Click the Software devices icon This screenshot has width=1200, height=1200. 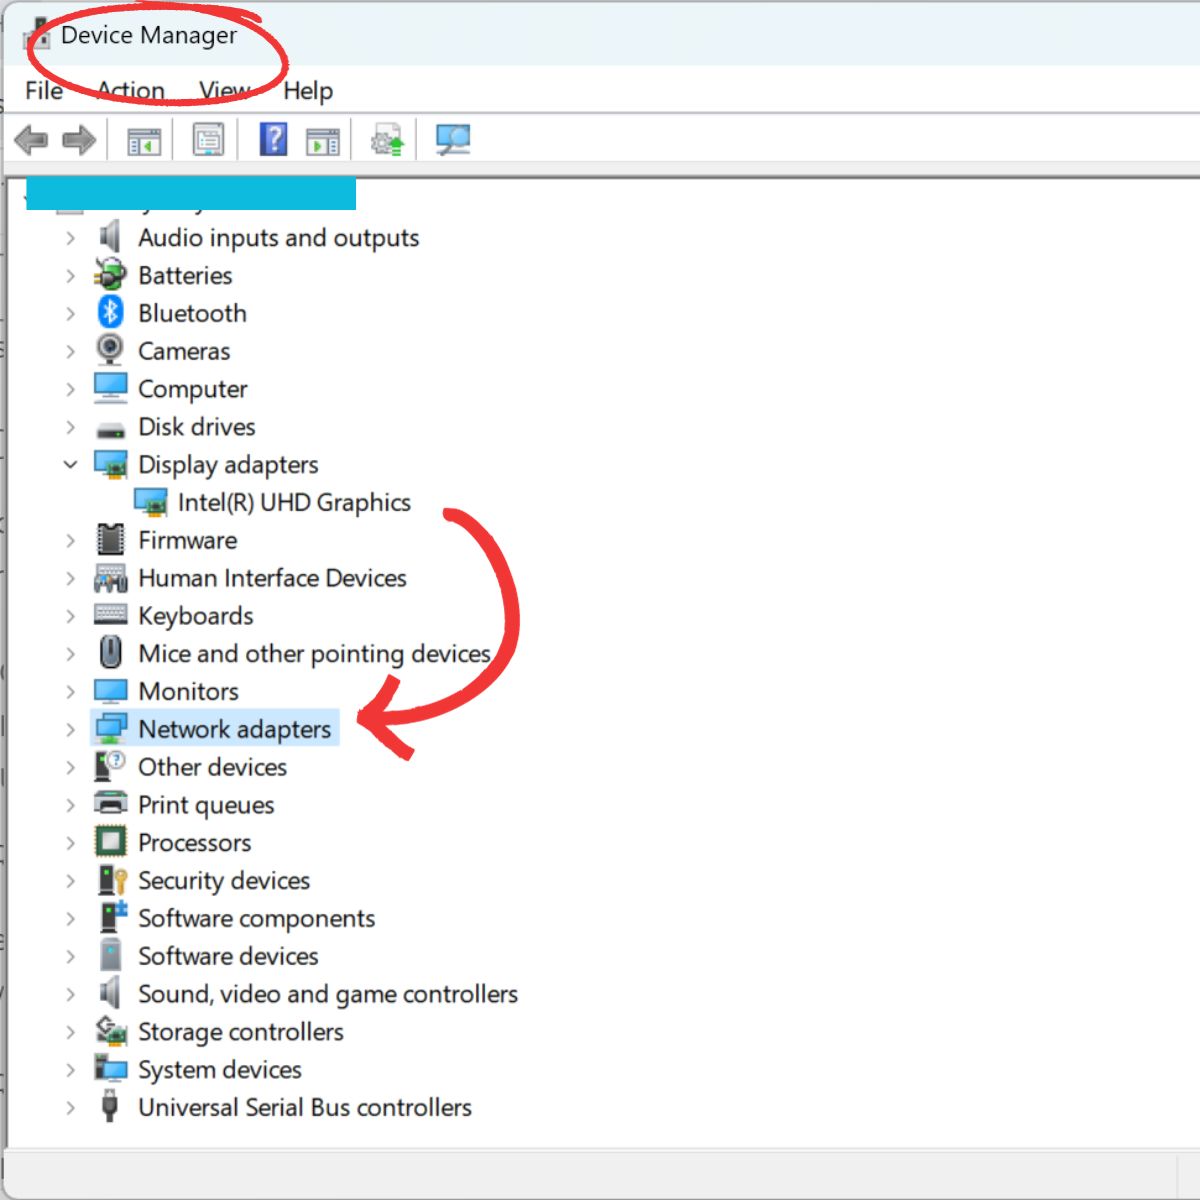[x=110, y=955]
